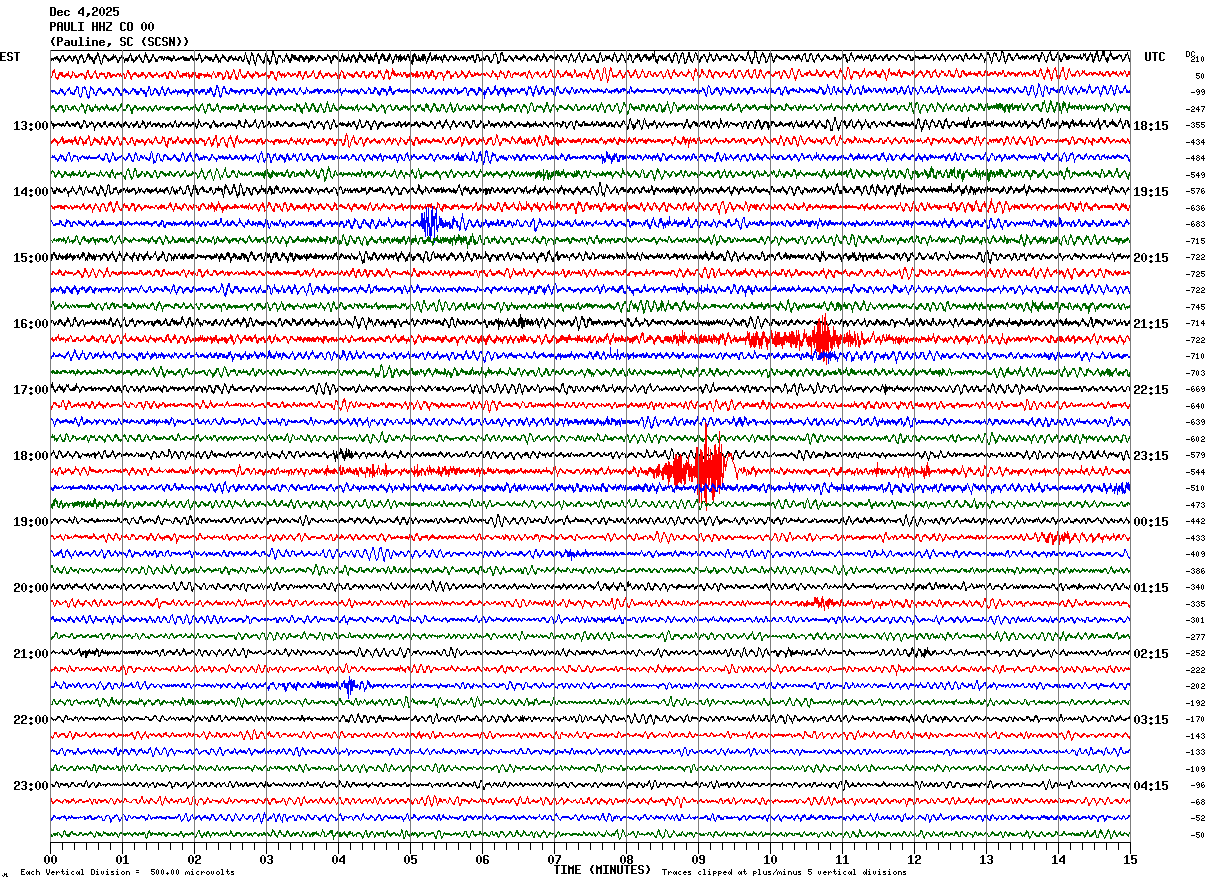Select the 15:00 EST time label
This screenshot has height=886, width=1210.
[x=31, y=258]
